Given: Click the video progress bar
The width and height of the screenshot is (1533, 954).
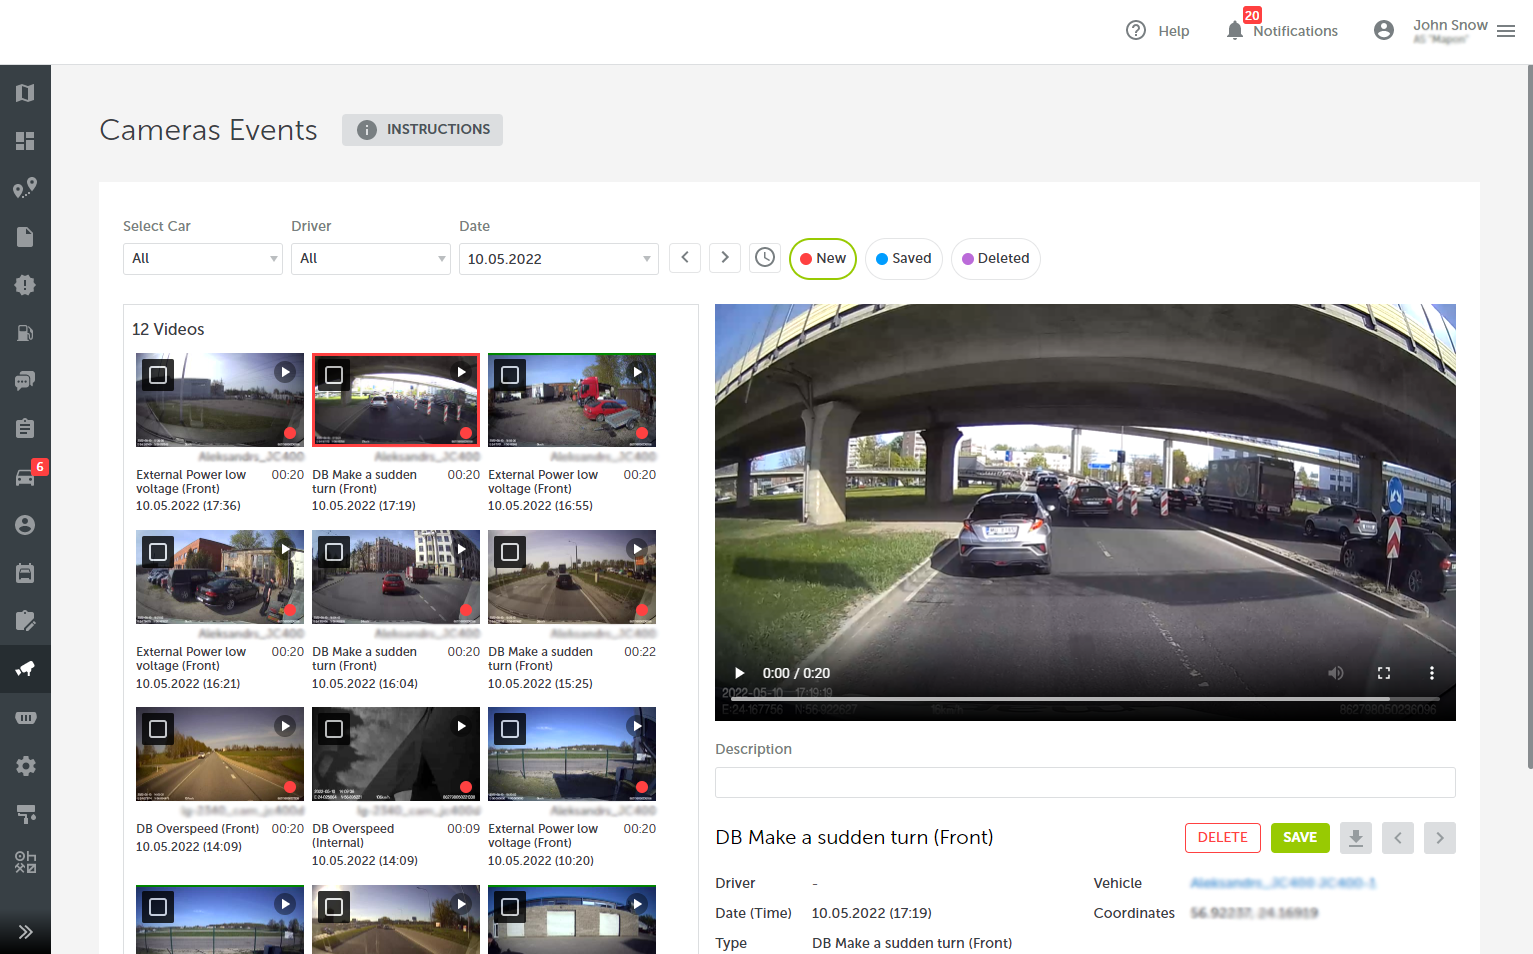Looking at the screenshot, I should pyautogui.click(x=1085, y=698).
